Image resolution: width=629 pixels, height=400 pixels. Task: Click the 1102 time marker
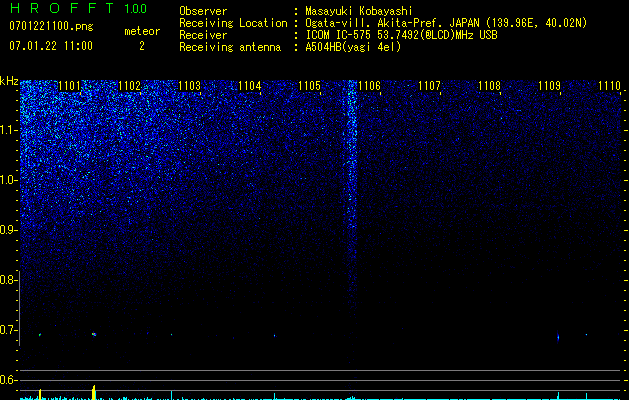130,86
